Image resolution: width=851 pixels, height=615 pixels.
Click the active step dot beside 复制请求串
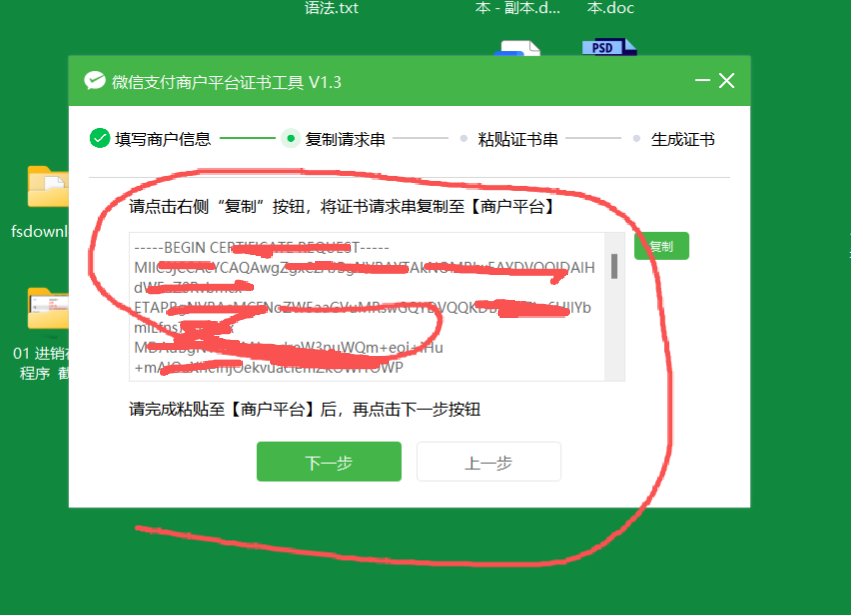click(x=290, y=139)
